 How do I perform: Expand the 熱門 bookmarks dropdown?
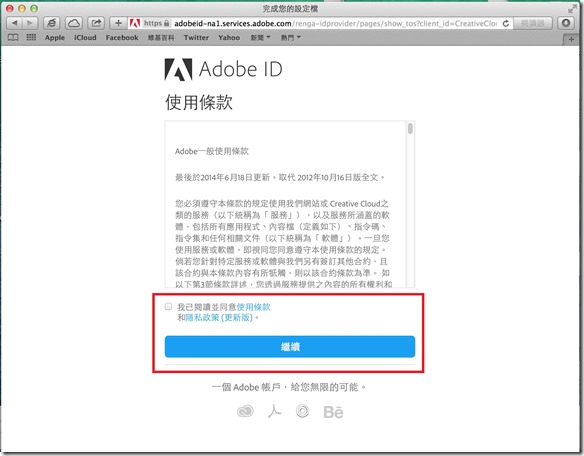pyautogui.click(x=291, y=38)
